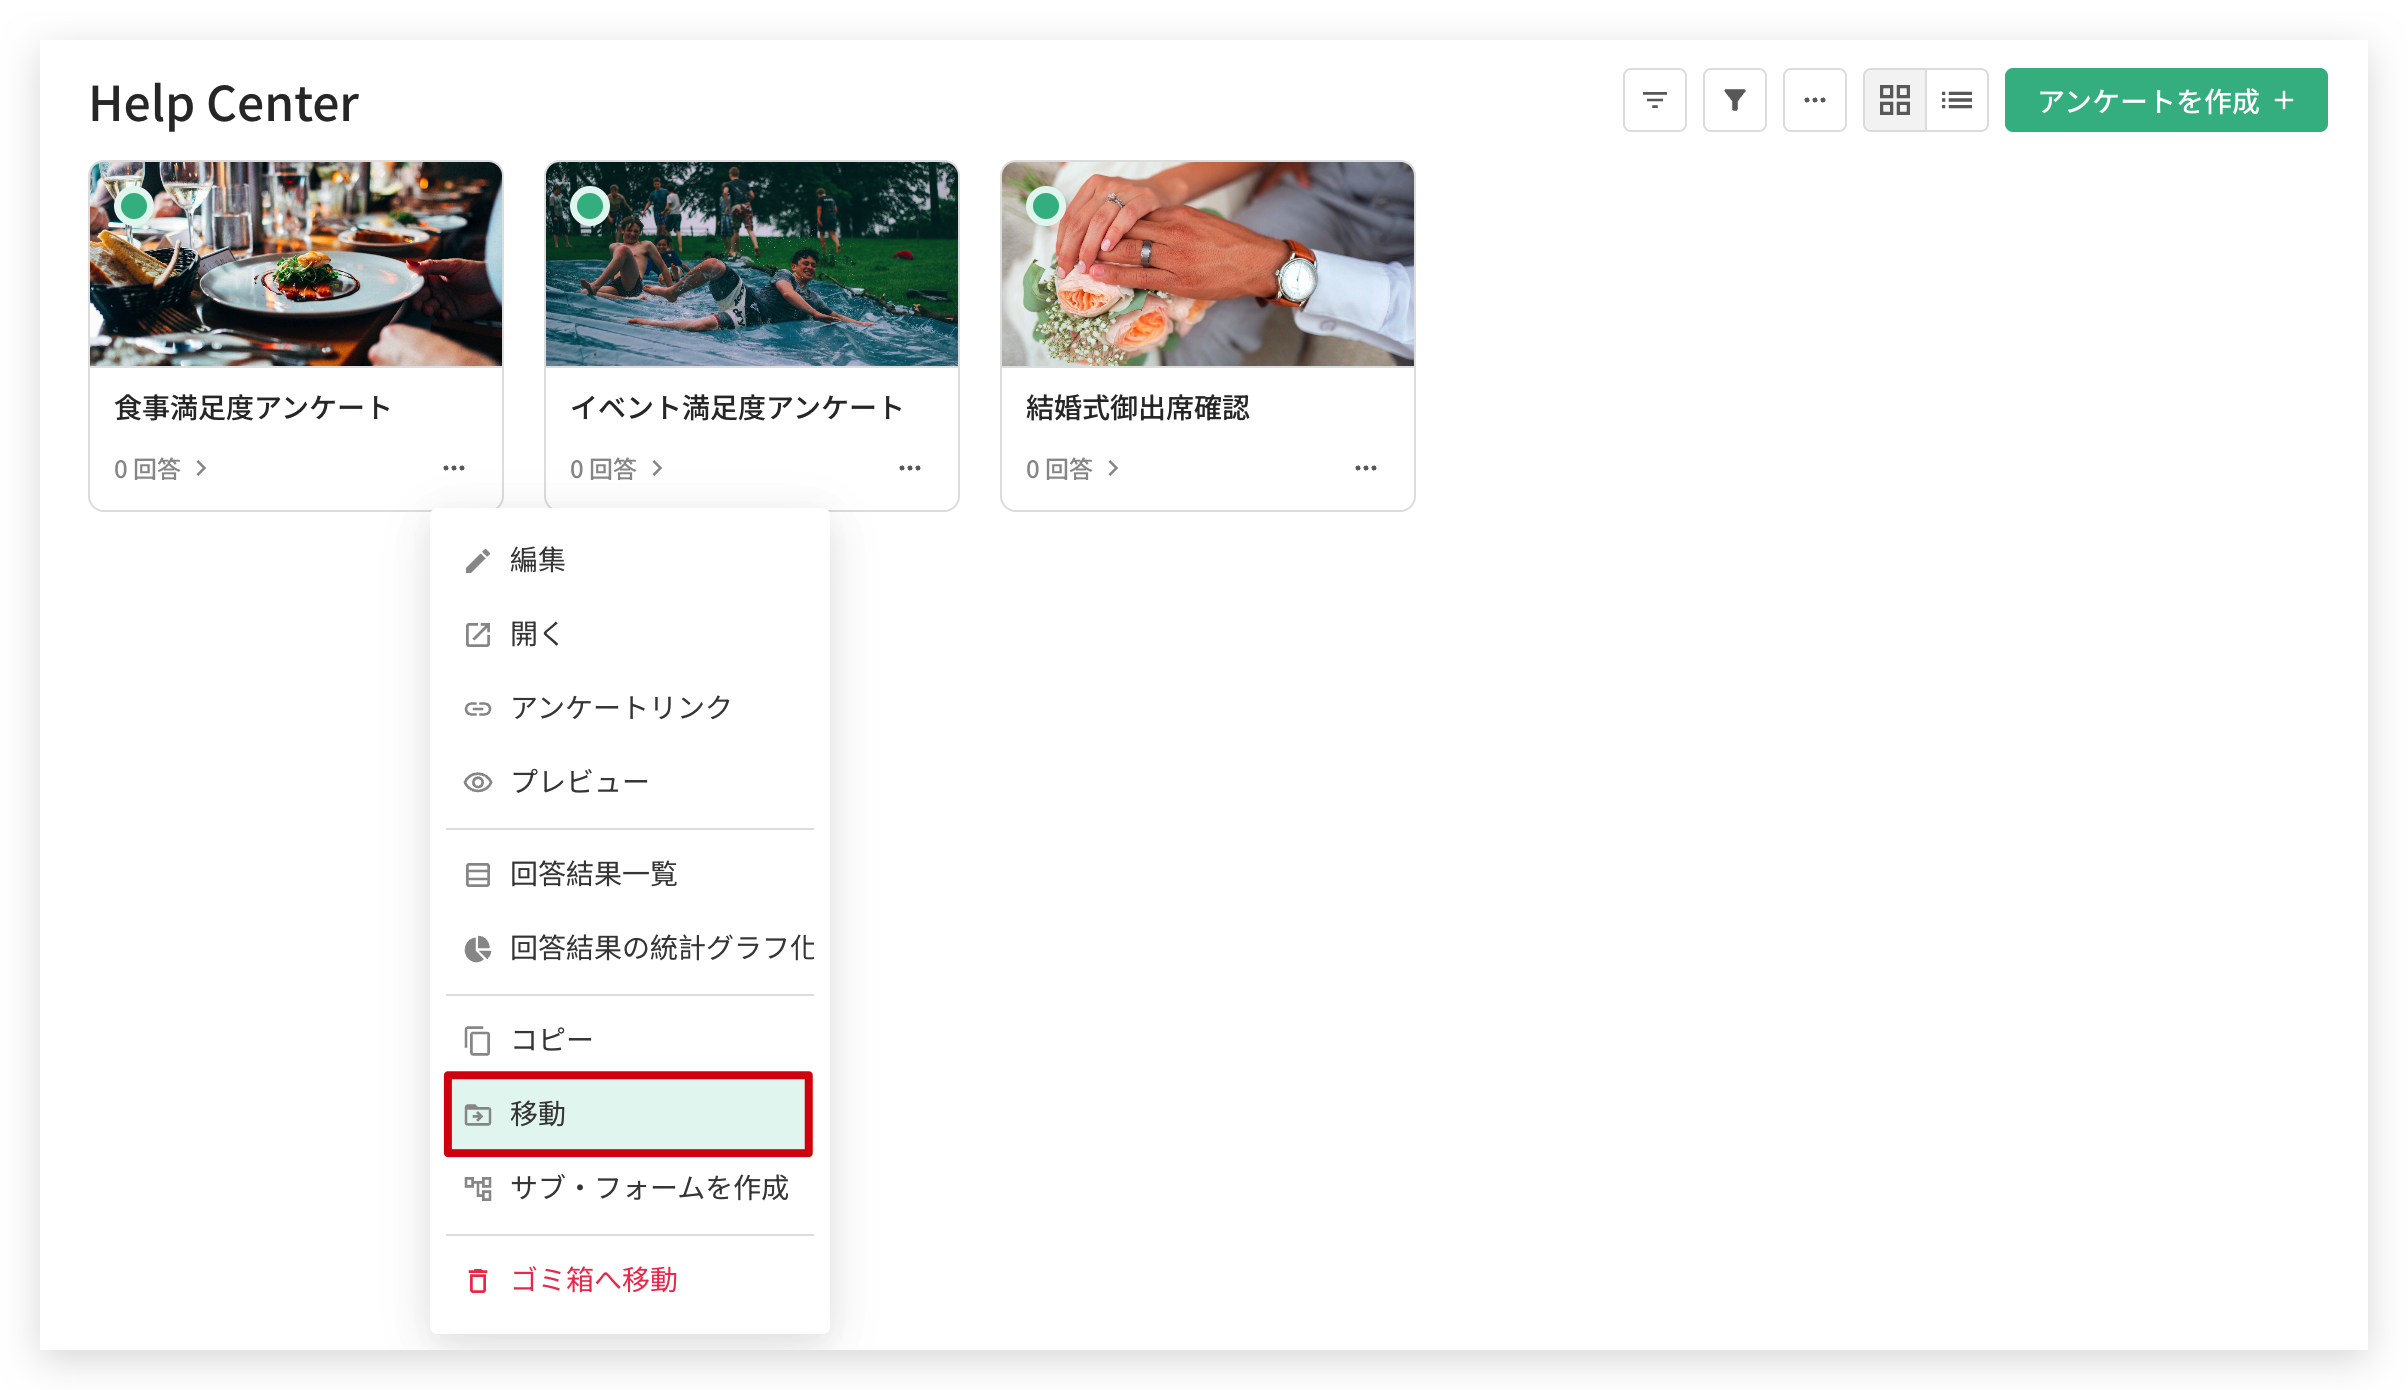Click the funnel filter icon
The image size is (2408, 1390).
point(1734,100)
